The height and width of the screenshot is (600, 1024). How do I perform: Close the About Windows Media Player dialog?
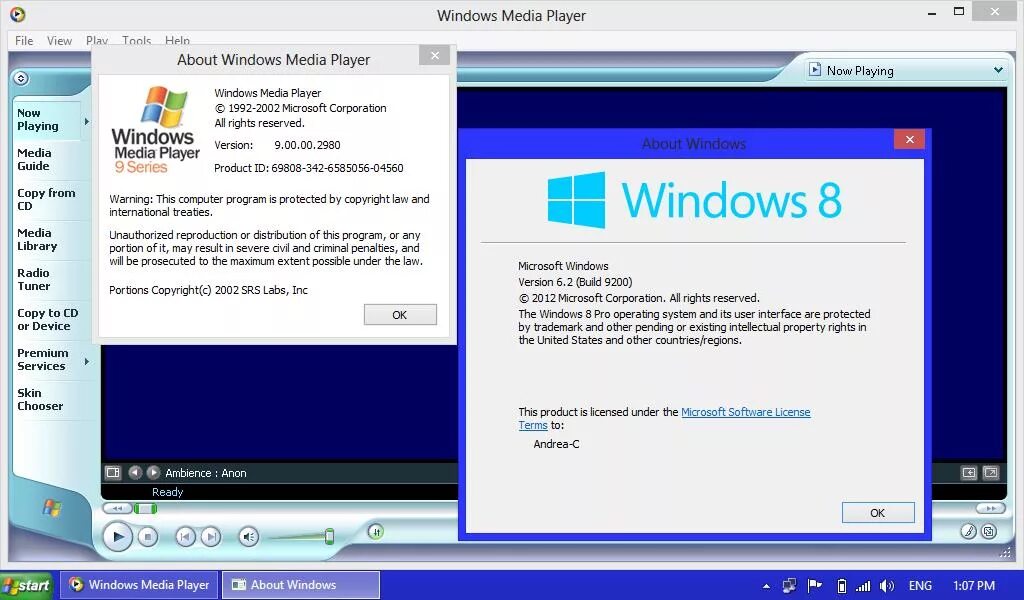pyautogui.click(x=435, y=55)
